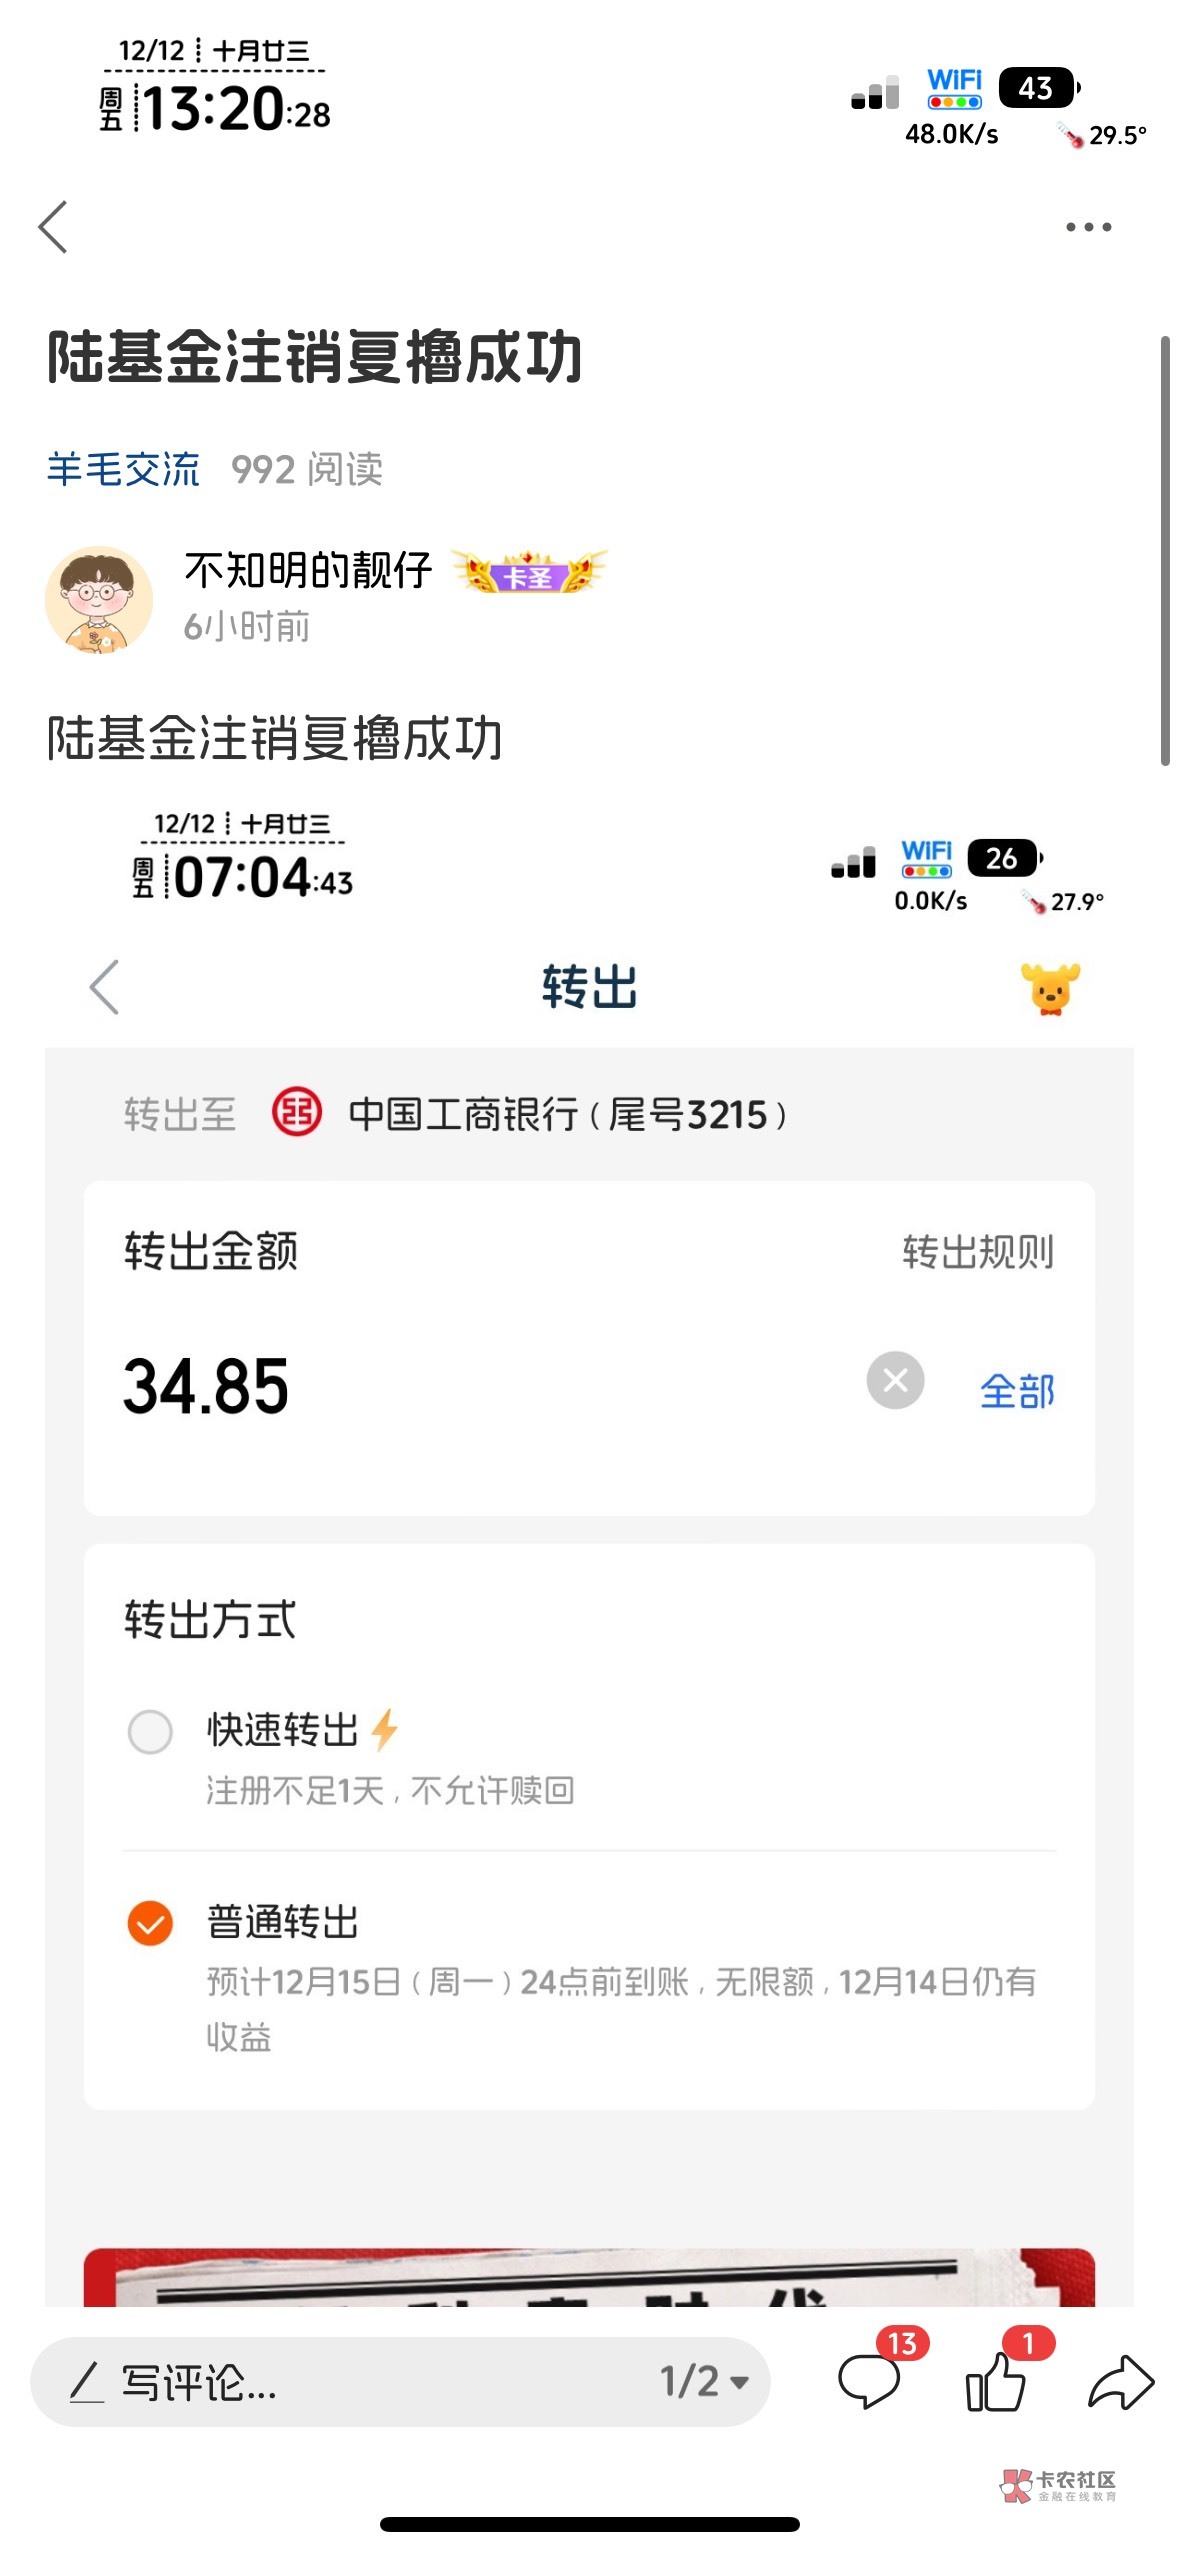The height and width of the screenshot is (2556, 1179).
Task: Tap the share arrow icon
Action: tap(1121, 2382)
